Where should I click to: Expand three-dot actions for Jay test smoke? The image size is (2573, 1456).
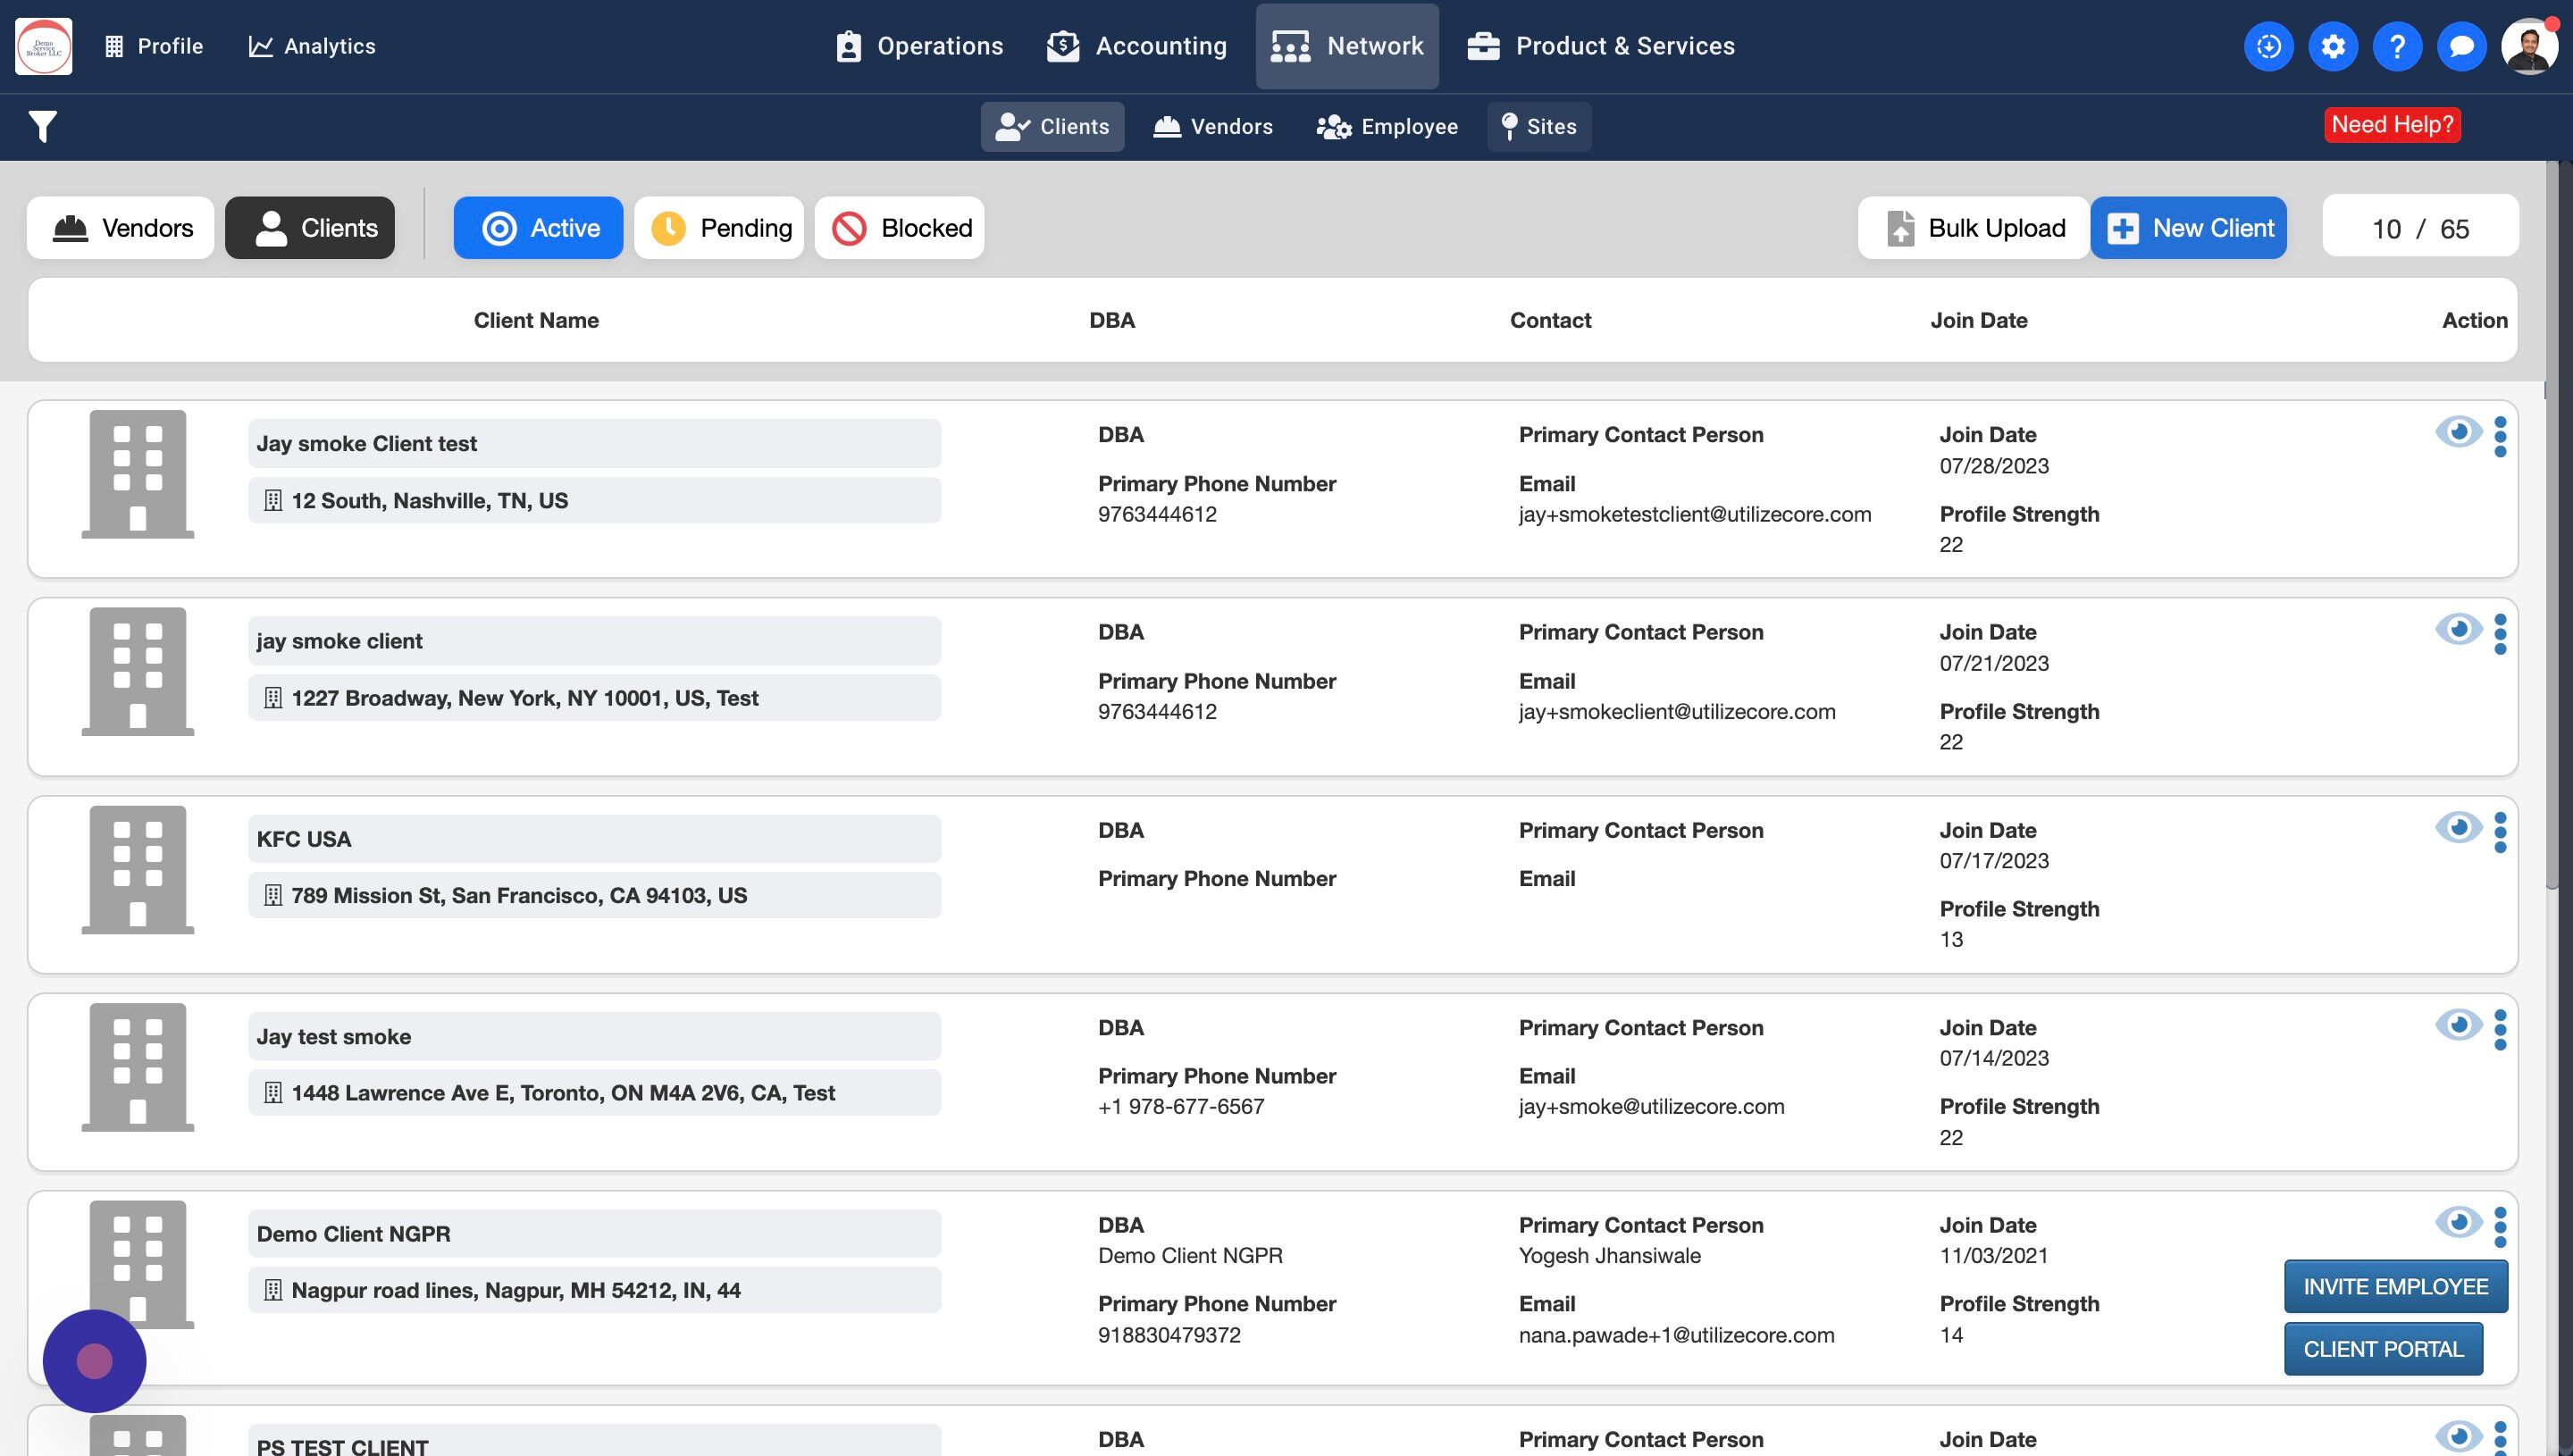point(2500,1029)
